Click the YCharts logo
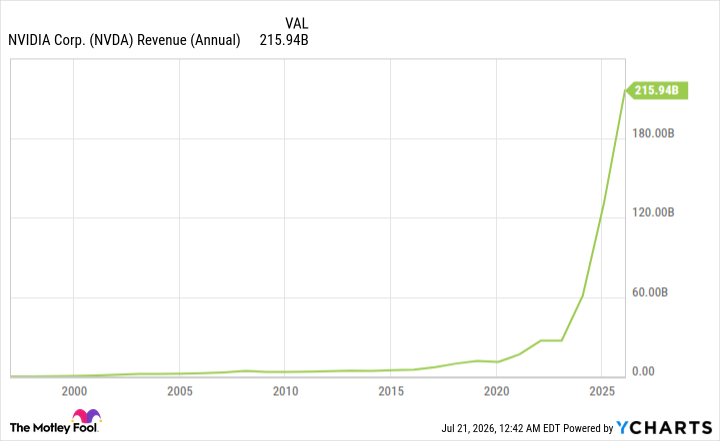720x441 pixels. tap(664, 428)
